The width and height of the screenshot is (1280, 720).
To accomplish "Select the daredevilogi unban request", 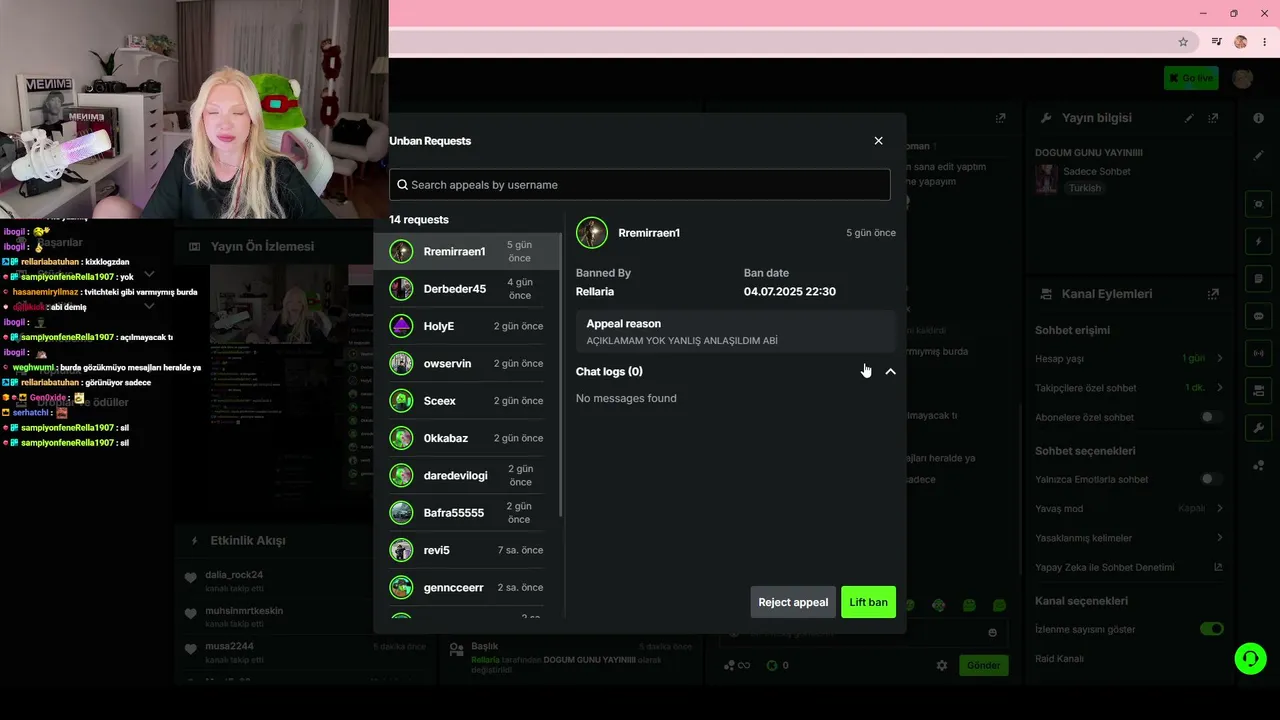I will pos(467,475).
